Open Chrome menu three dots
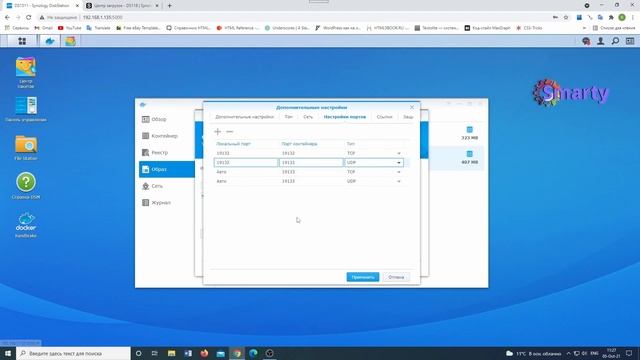This screenshot has width=640, height=360. click(633, 17)
